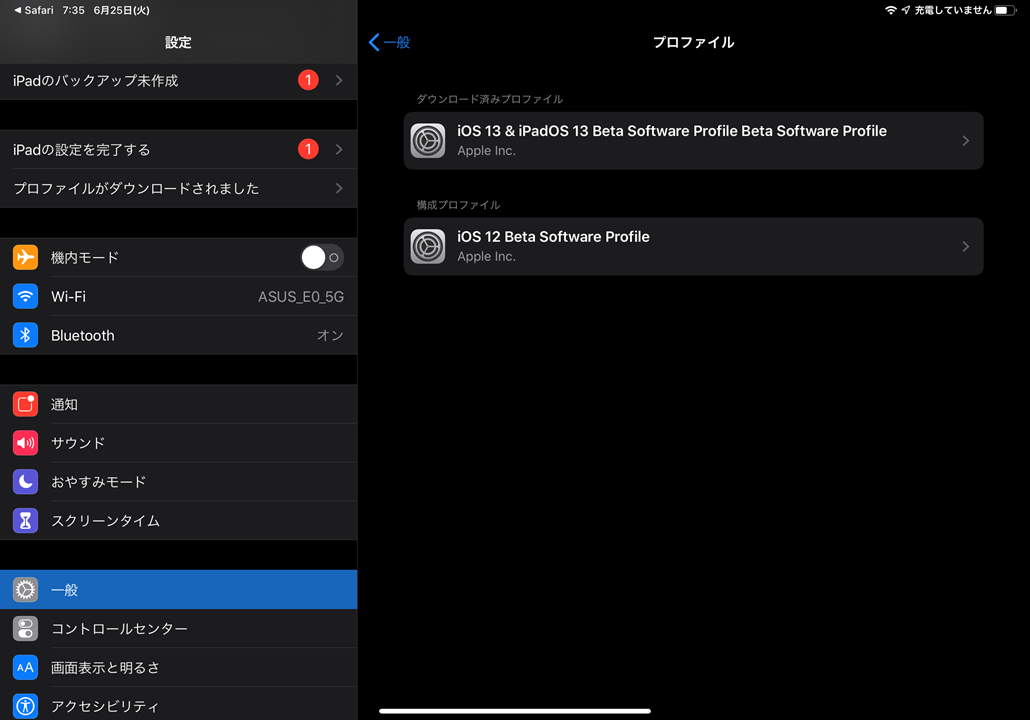This screenshot has height=720, width=1030.
Task: Tap the スクリーンタイム hourglass icon
Action: coord(25,520)
